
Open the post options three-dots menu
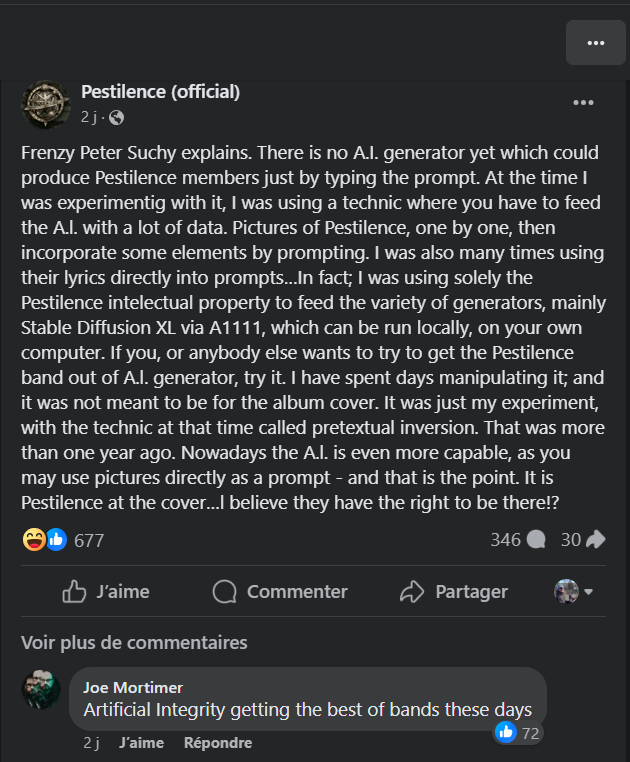pos(583,103)
